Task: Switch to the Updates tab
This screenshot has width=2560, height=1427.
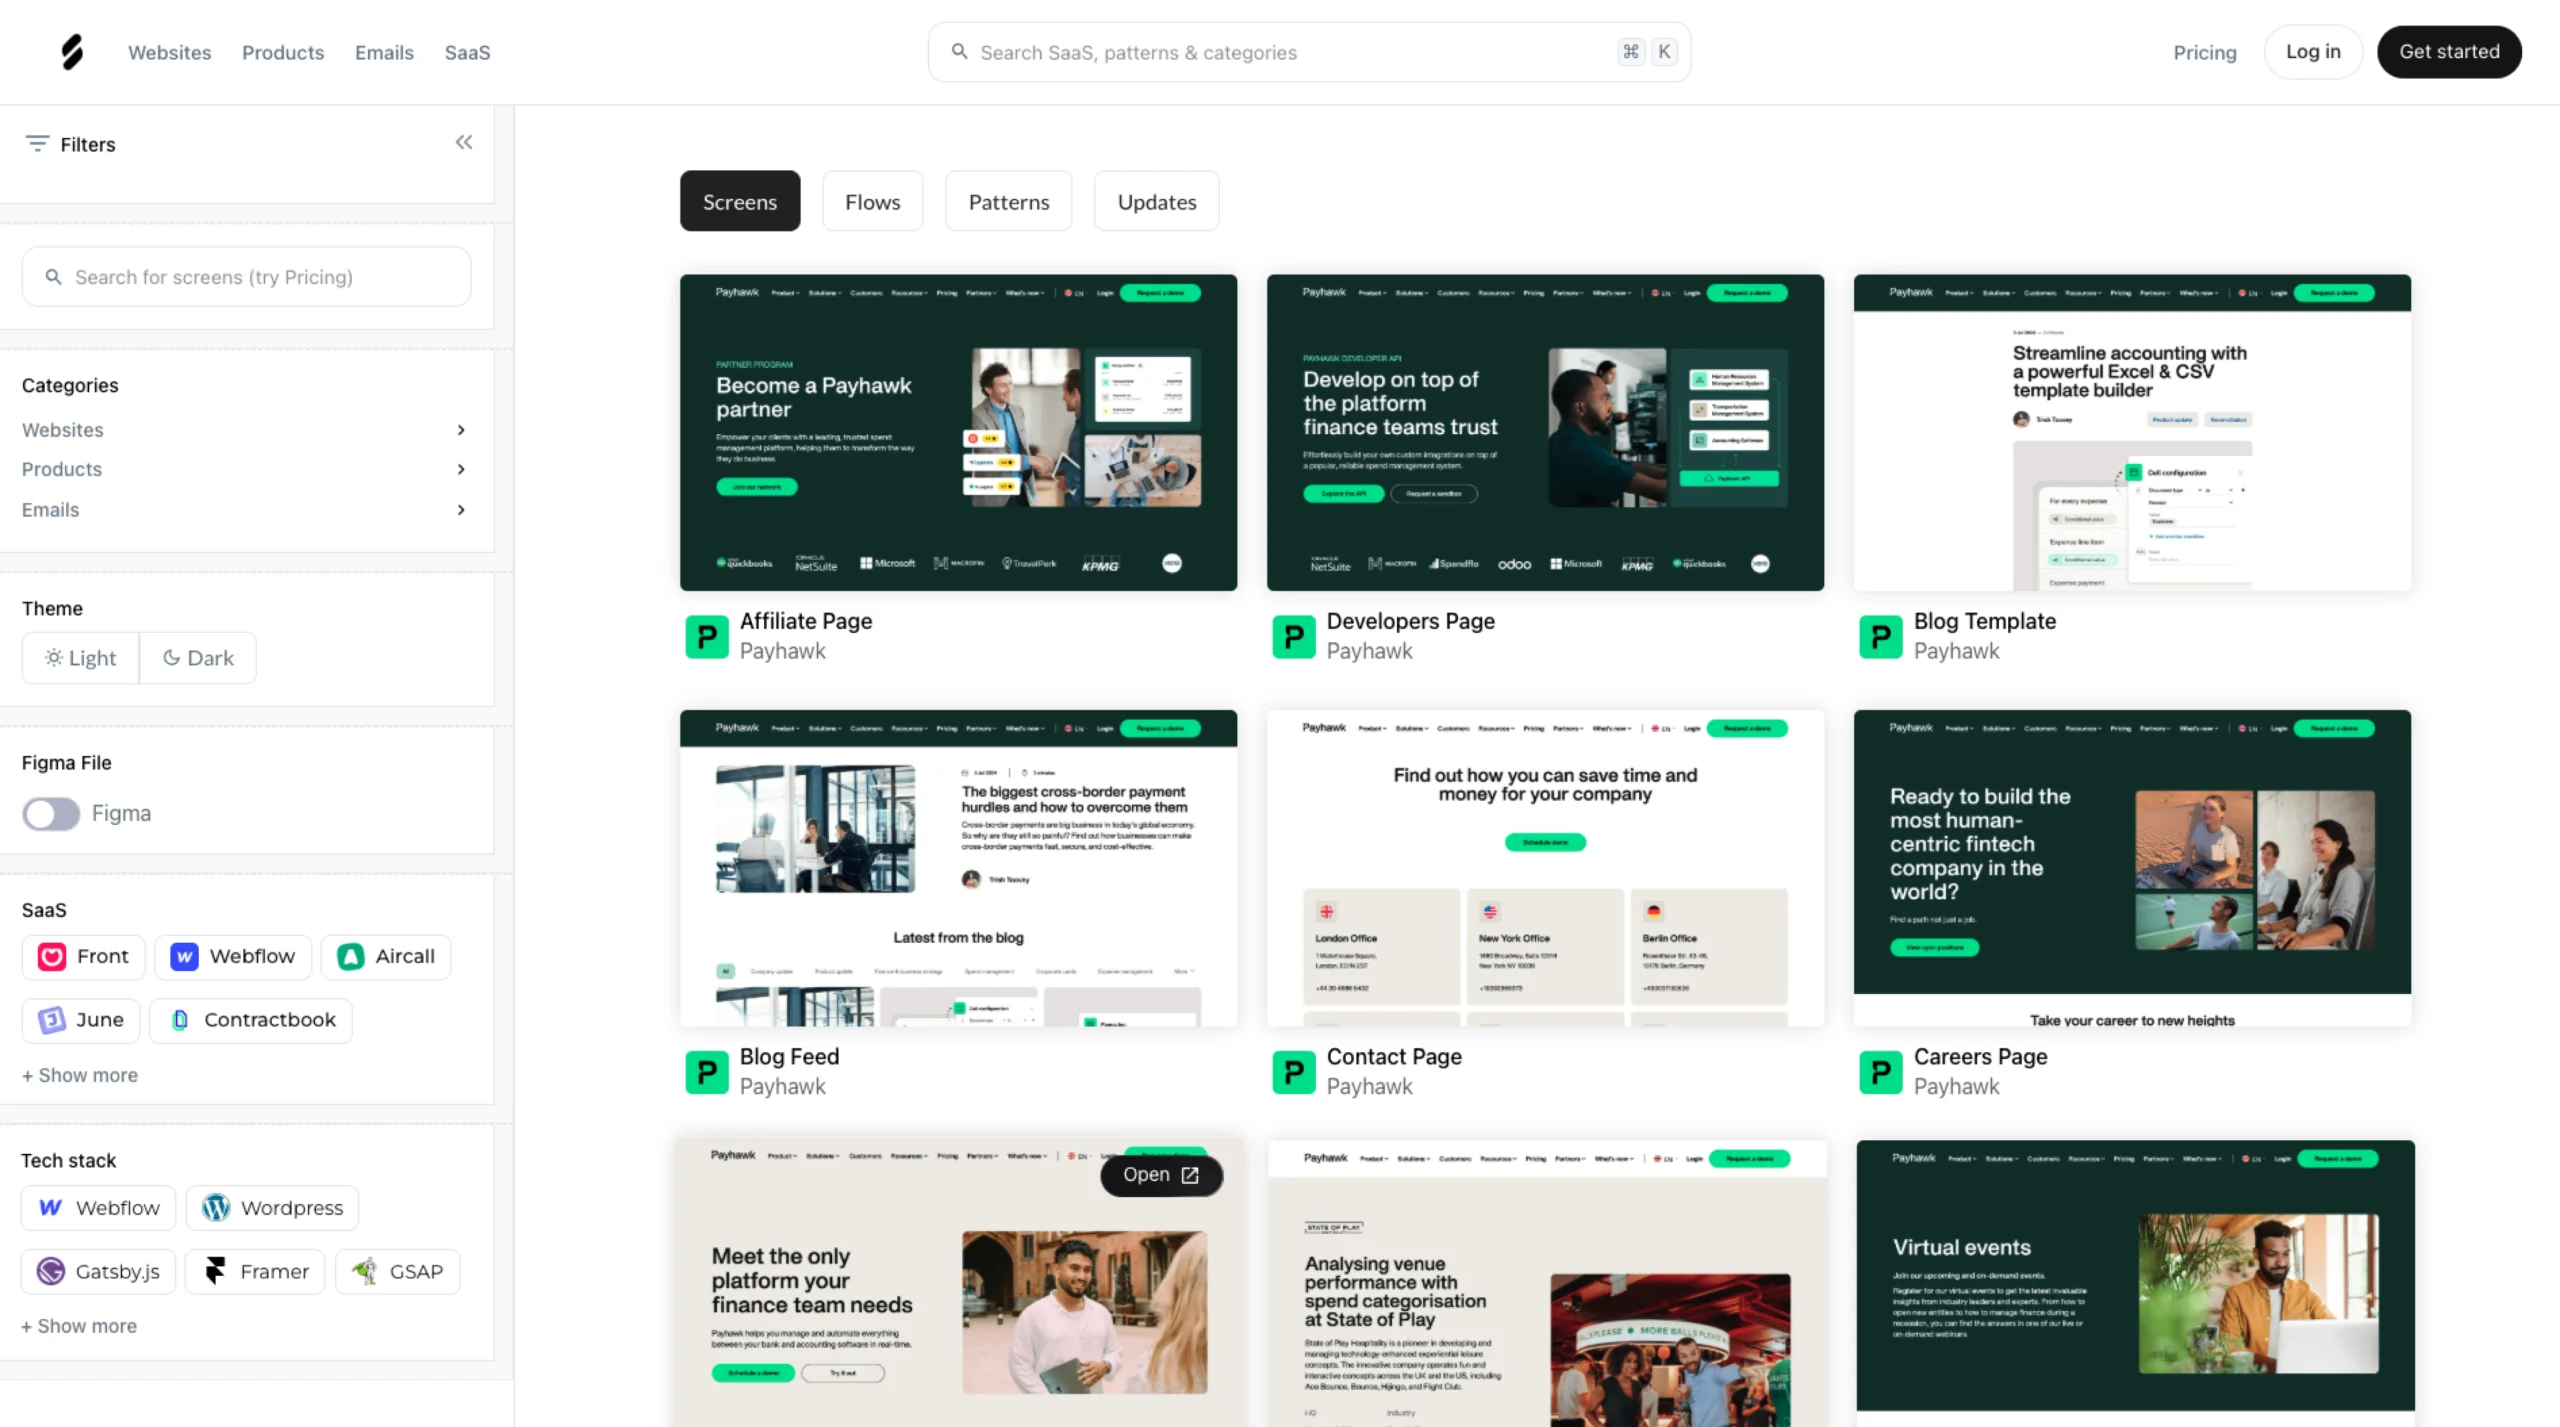Action: 1156,201
